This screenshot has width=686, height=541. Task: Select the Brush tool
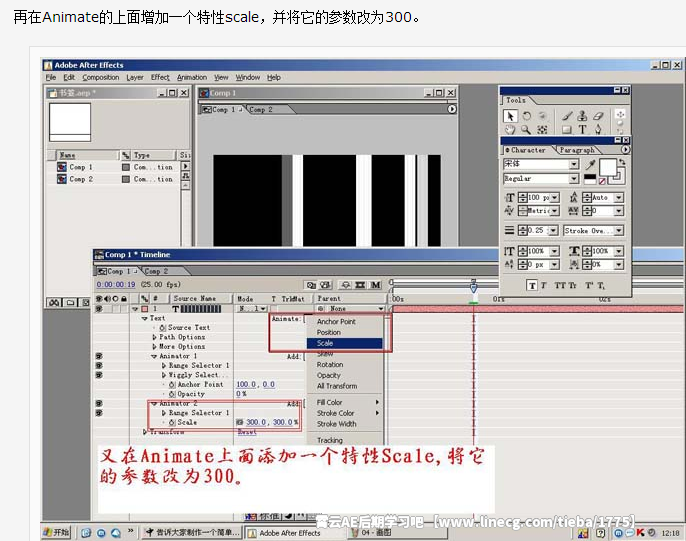567,116
